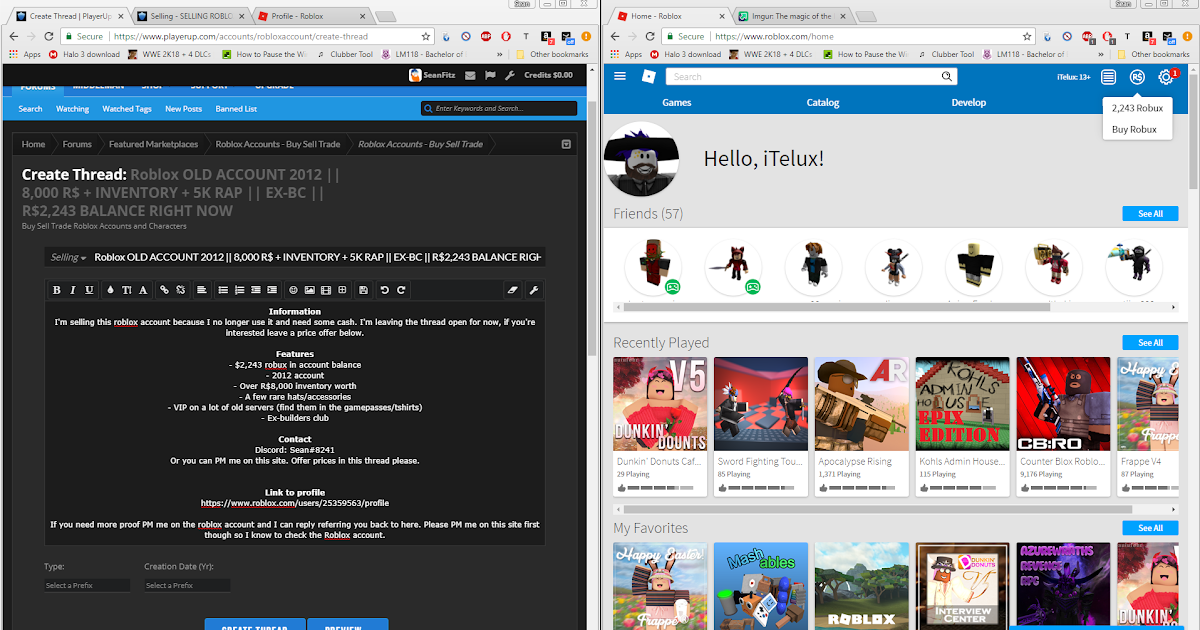Open Apocalypse Rising game thumbnail

point(861,404)
